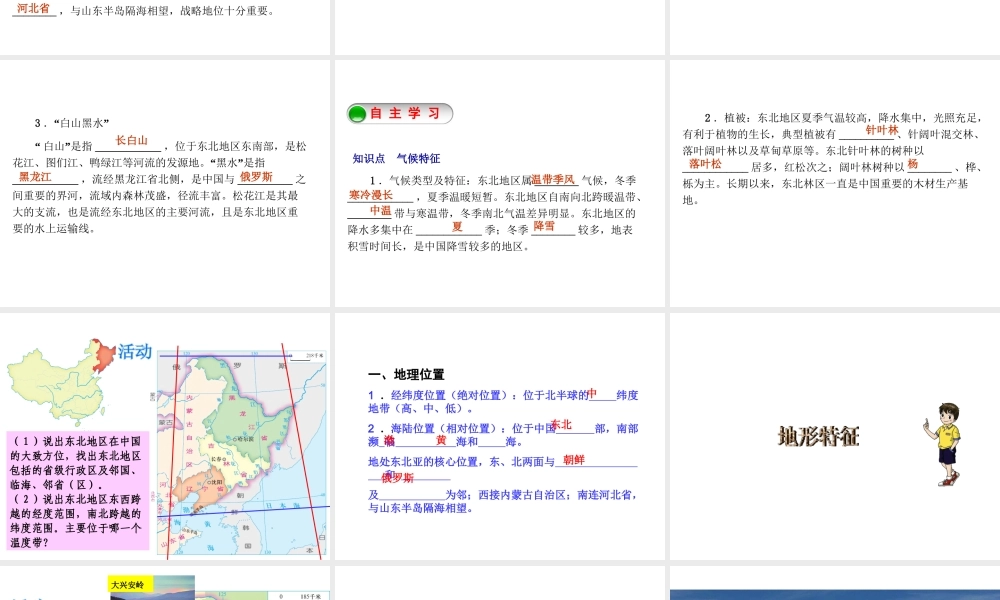This screenshot has width=1000, height=600.
Task: Open the 活动 slide with the maps
Action: 165,436
